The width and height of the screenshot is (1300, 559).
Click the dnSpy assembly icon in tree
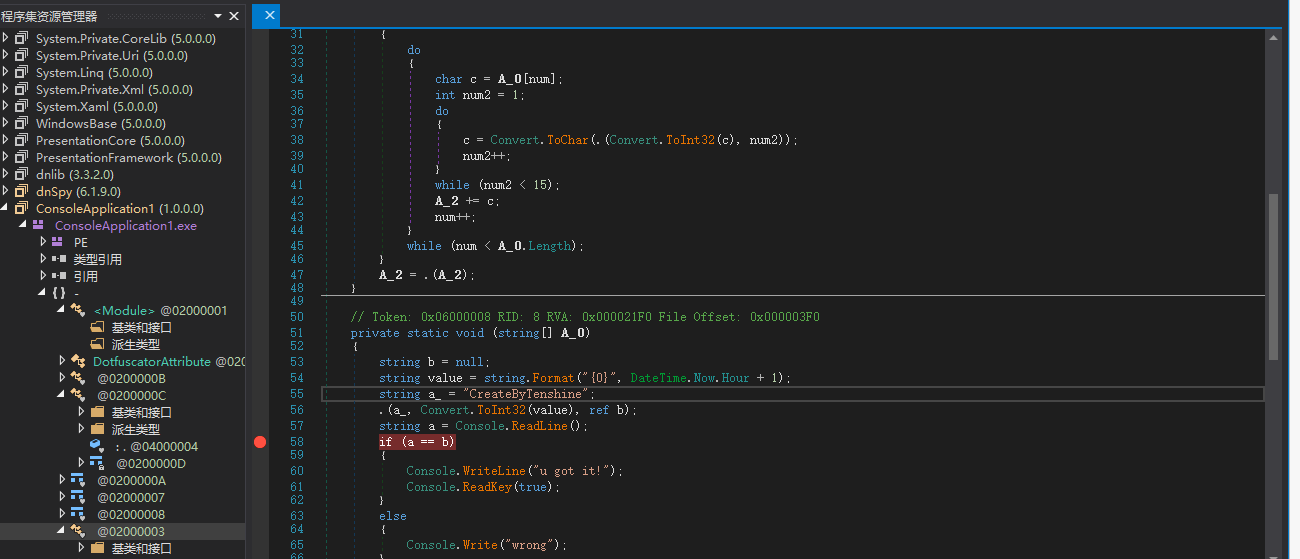(21, 191)
